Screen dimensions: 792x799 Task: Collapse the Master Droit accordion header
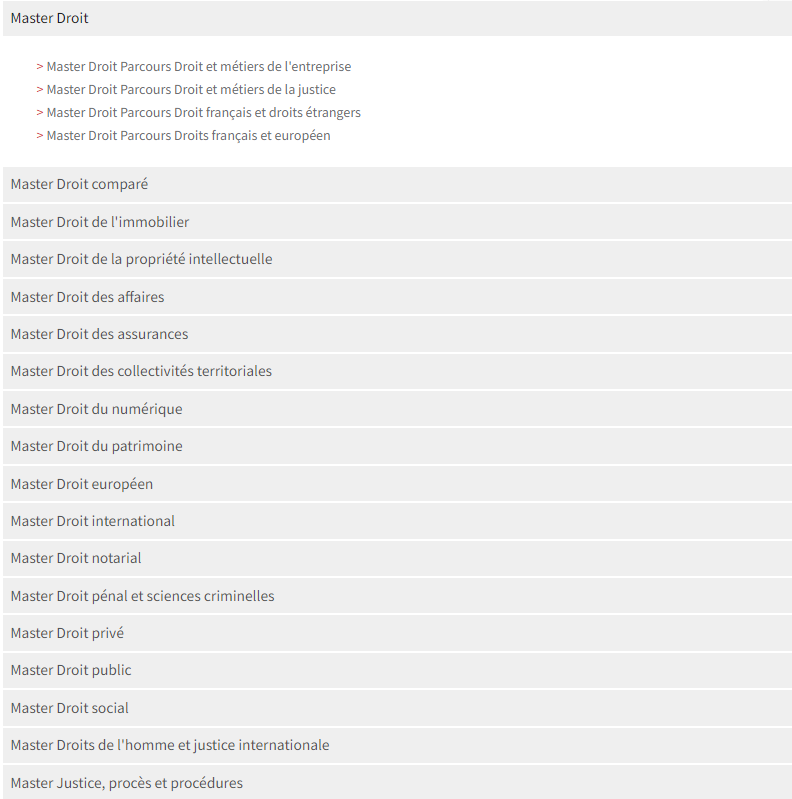pos(397,18)
